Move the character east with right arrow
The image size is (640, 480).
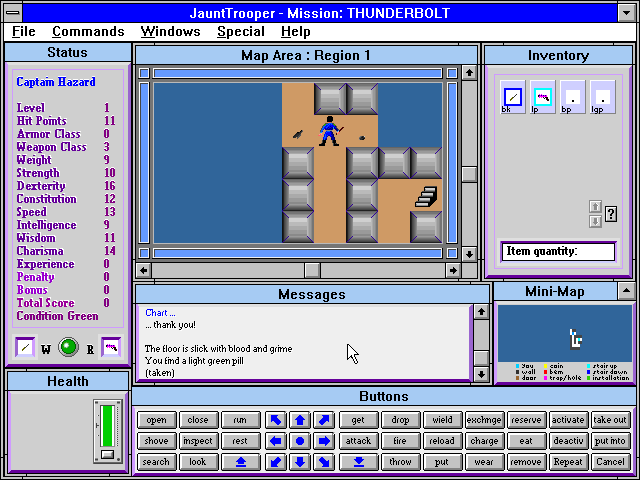coord(324,441)
